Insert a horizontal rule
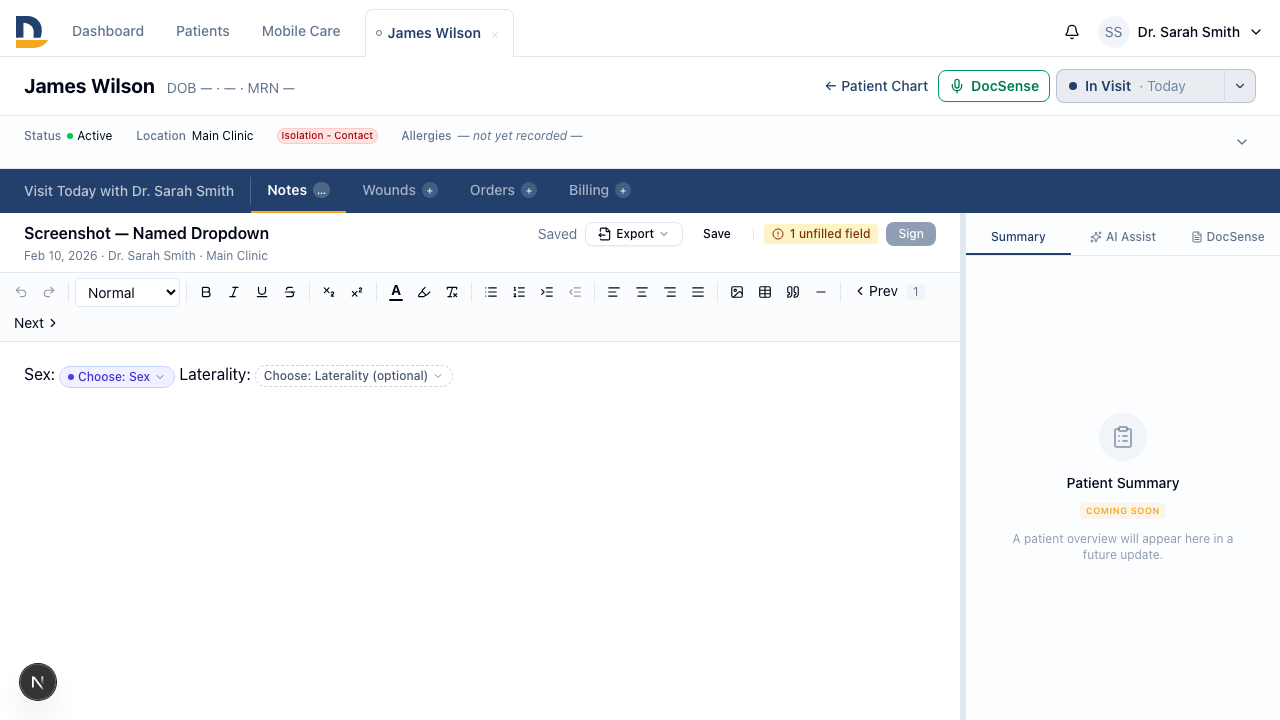 coord(821,292)
